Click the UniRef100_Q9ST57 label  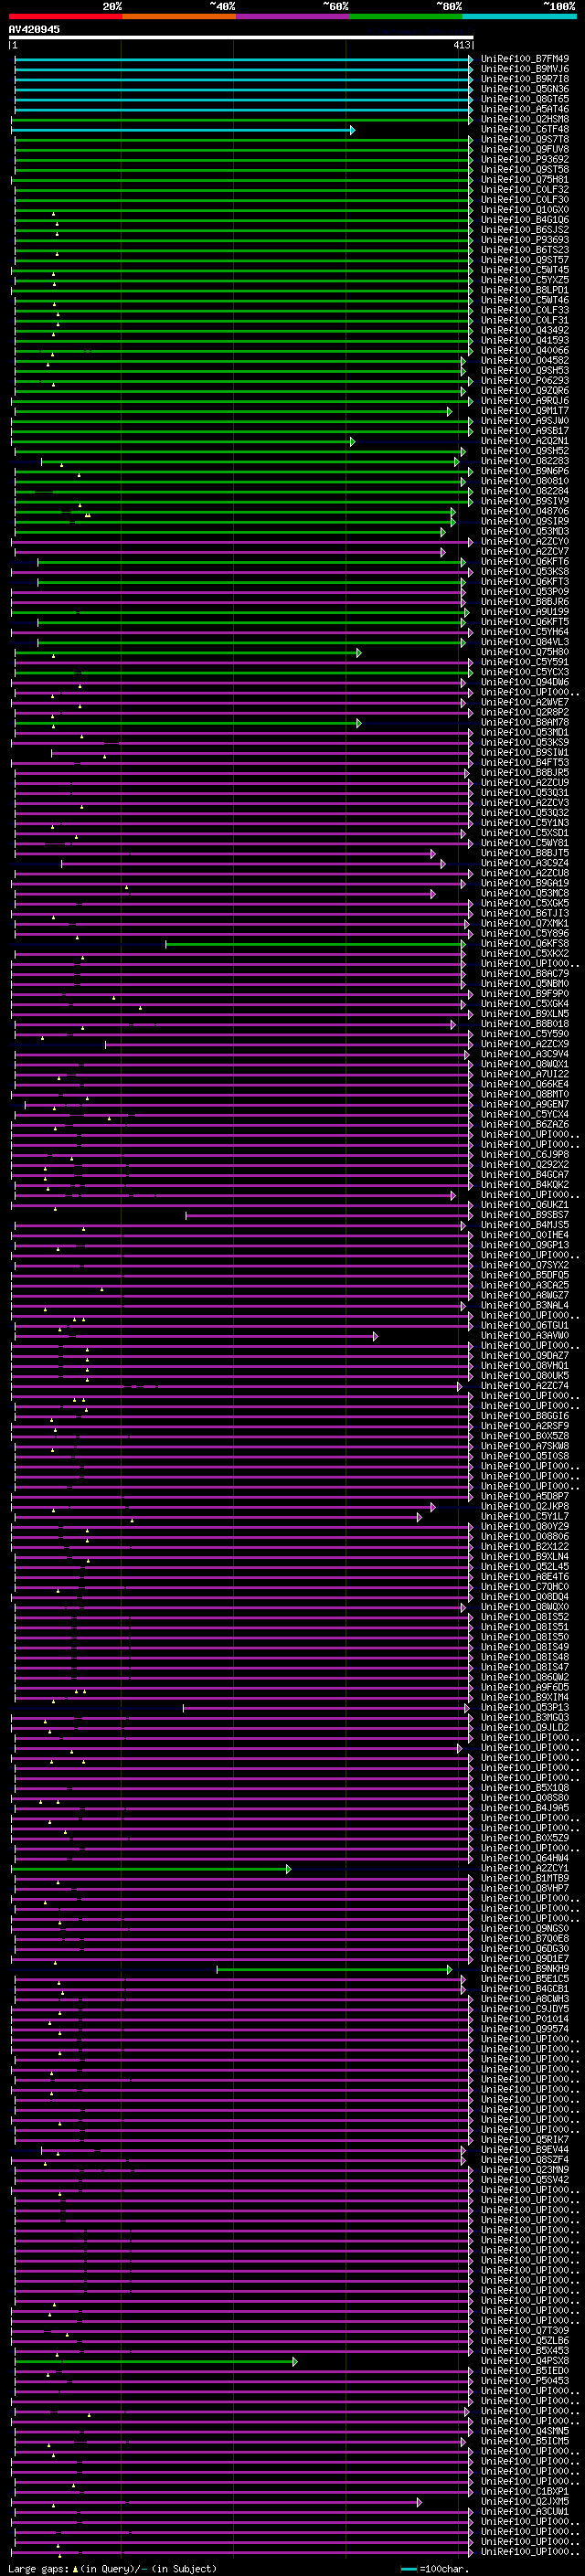point(525,259)
